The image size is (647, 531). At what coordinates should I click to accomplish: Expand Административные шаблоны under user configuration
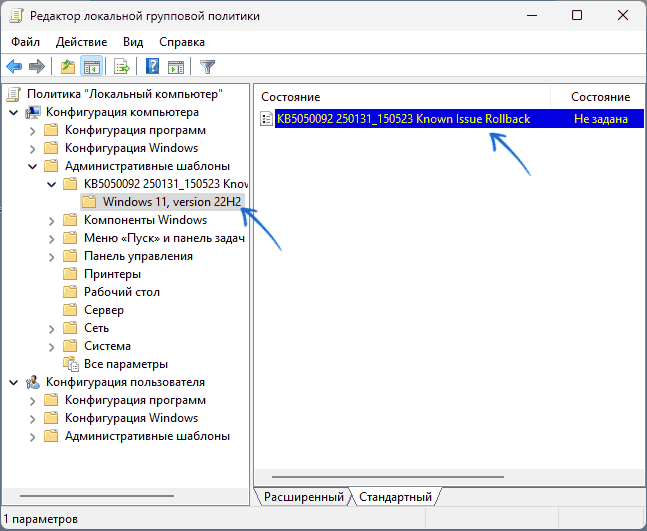(x=33, y=437)
